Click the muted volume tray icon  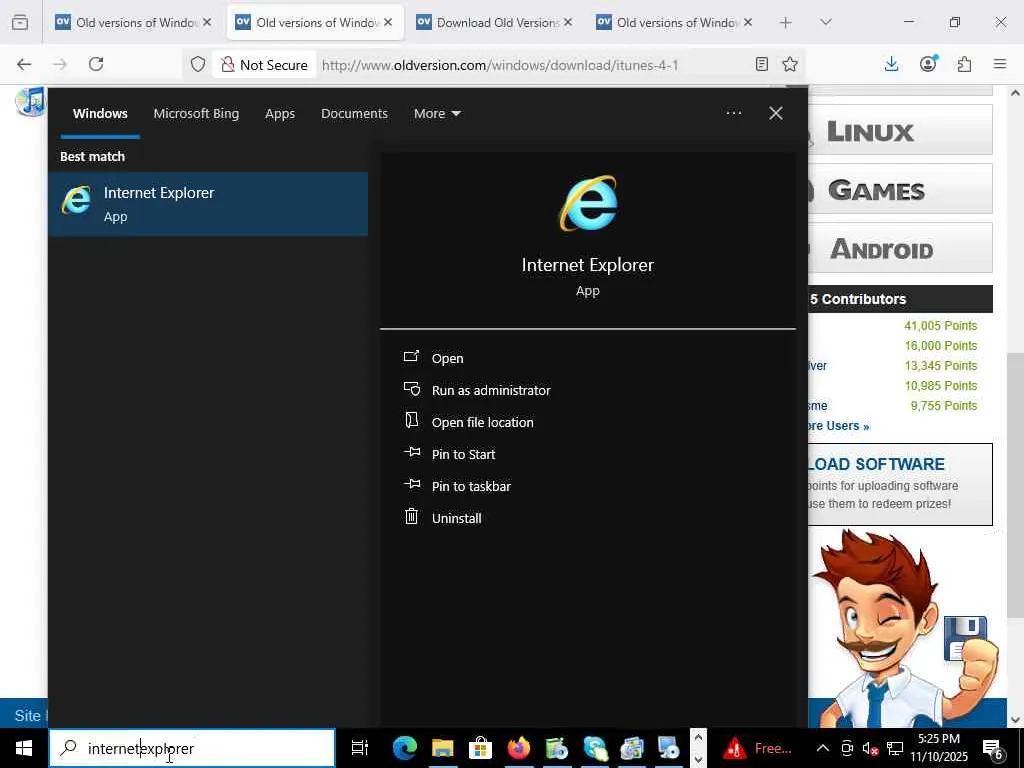(x=870, y=748)
